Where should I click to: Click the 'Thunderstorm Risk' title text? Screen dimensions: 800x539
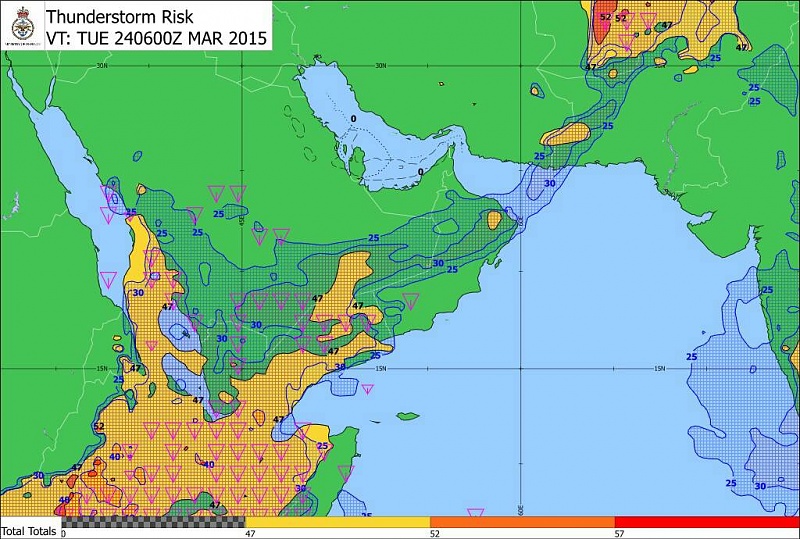coord(120,16)
